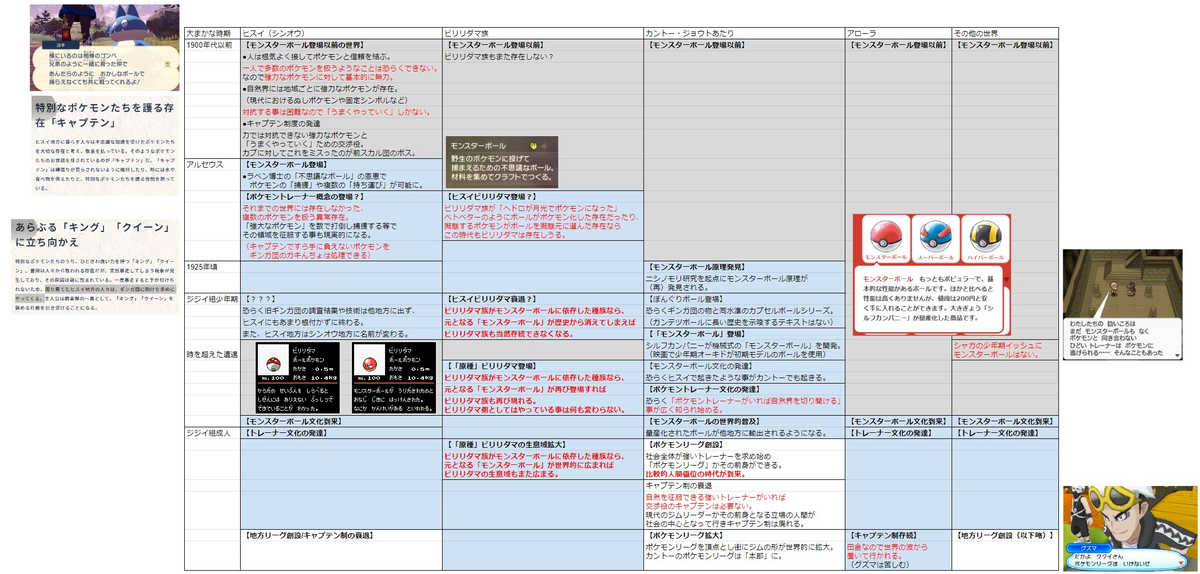Select the その他の世界 column header
Viewport: 1200px width, 574px height.
1004,34
